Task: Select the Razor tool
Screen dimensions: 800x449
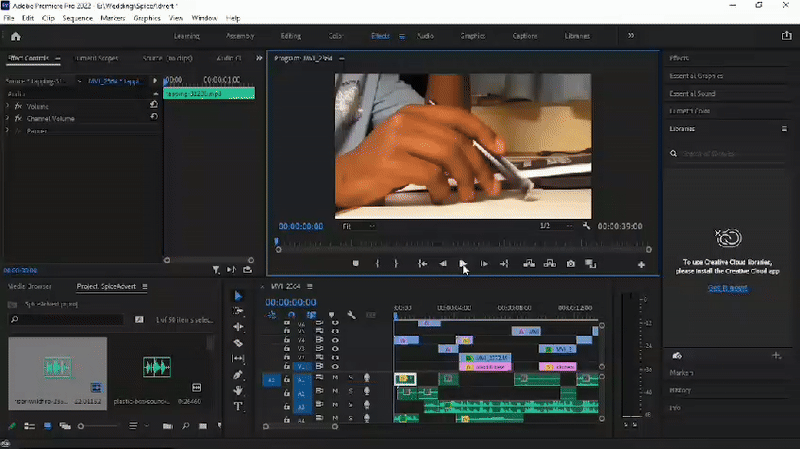Action: coord(238,343)
